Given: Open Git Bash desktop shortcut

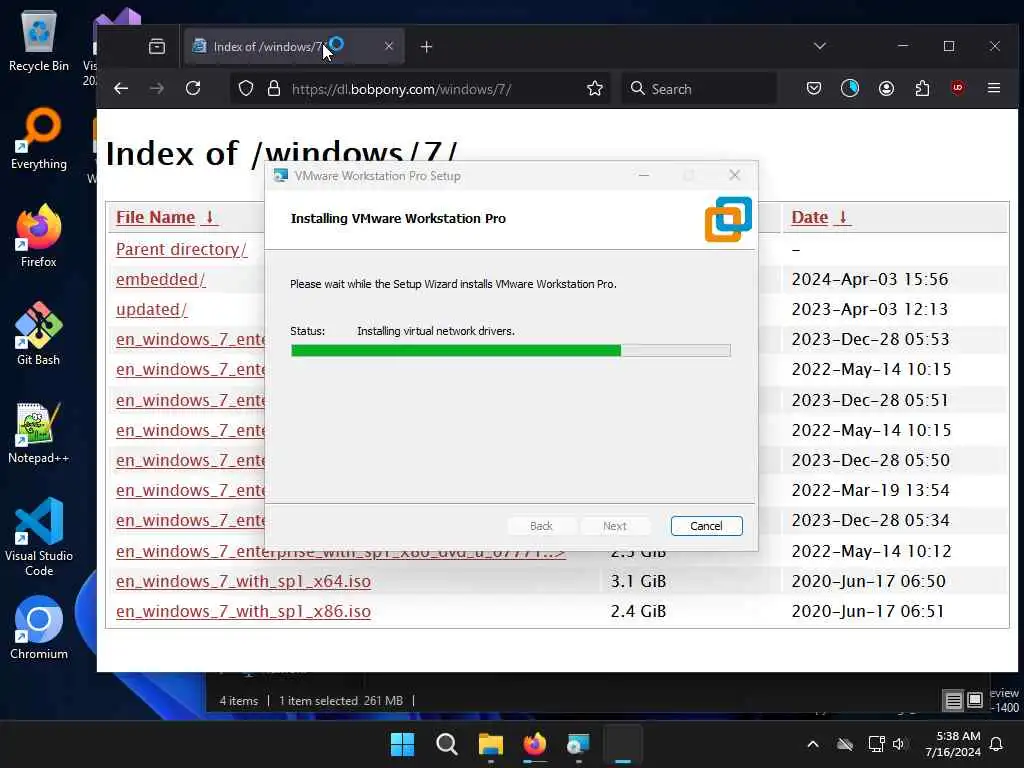Looking at the screenshot, I should point(39,334).
